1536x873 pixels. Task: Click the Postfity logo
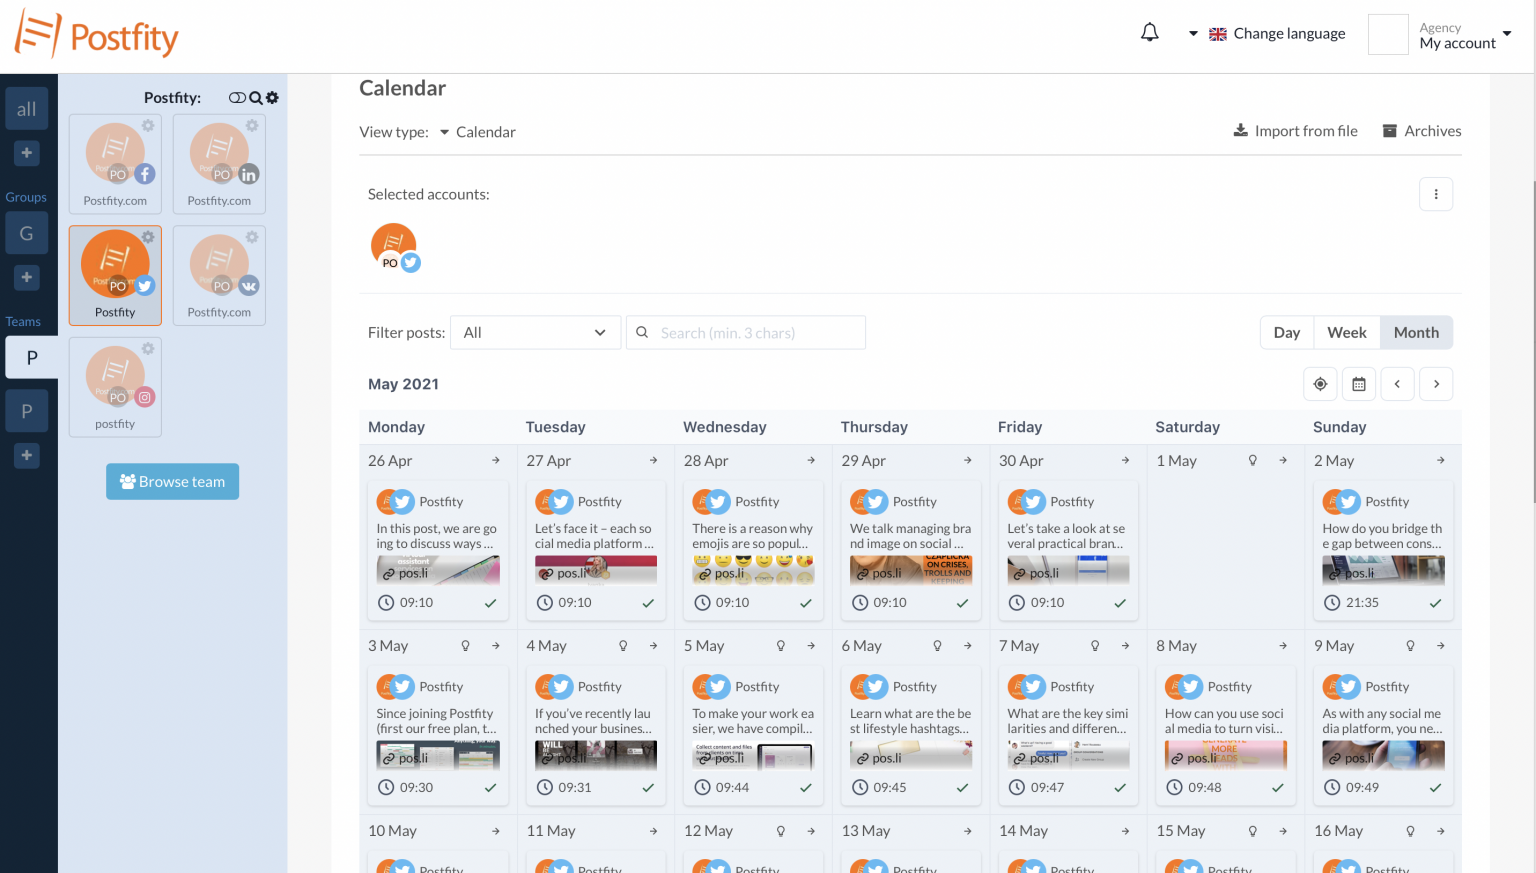point(96,36)
